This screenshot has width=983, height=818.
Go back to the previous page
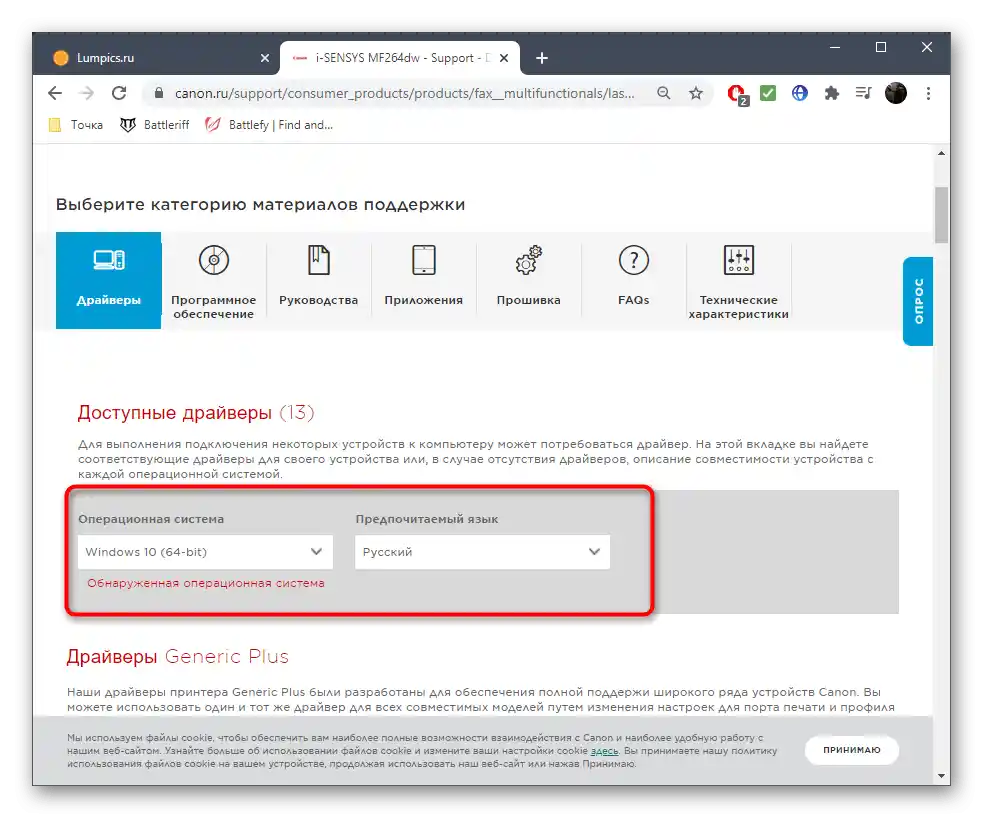click(x=55, y=93)
